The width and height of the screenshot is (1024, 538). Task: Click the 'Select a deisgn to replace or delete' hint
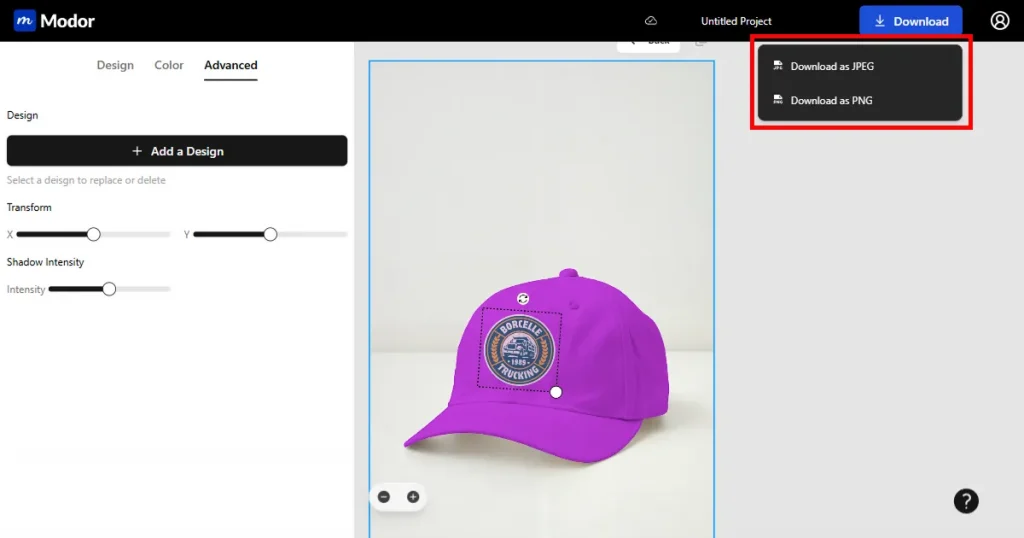coord(86,180)
